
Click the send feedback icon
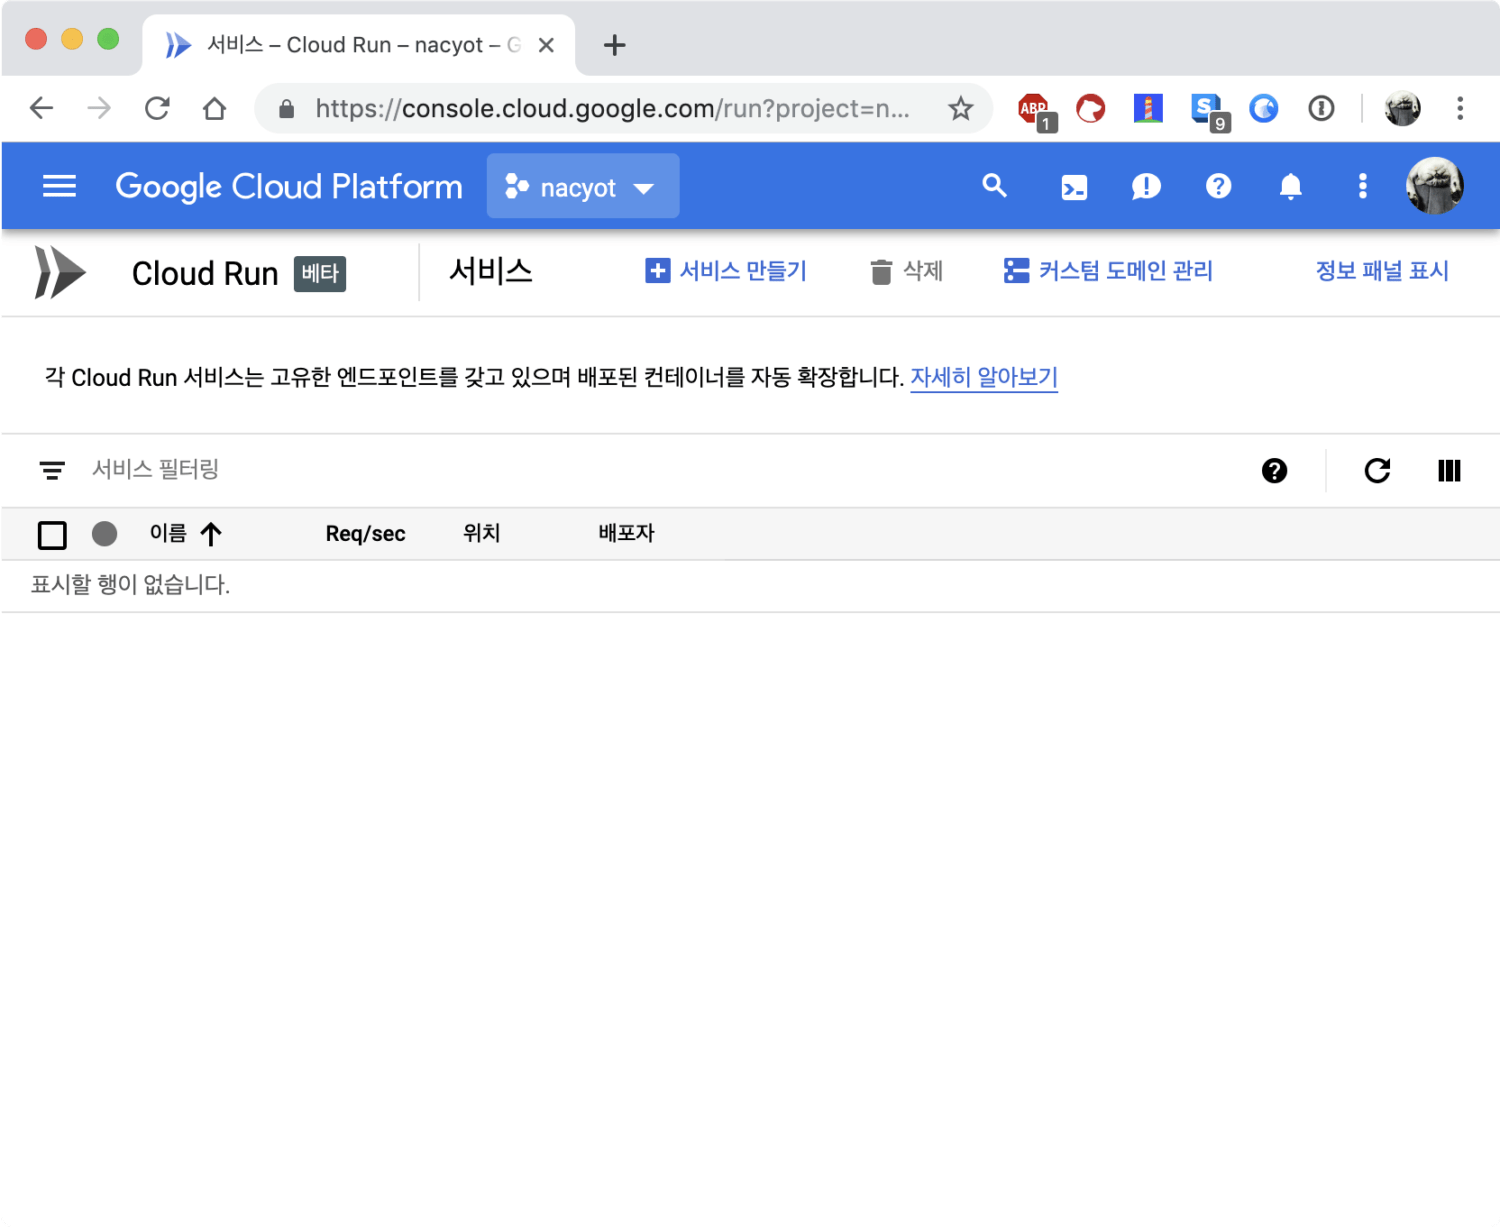(x=1146, y=187)
